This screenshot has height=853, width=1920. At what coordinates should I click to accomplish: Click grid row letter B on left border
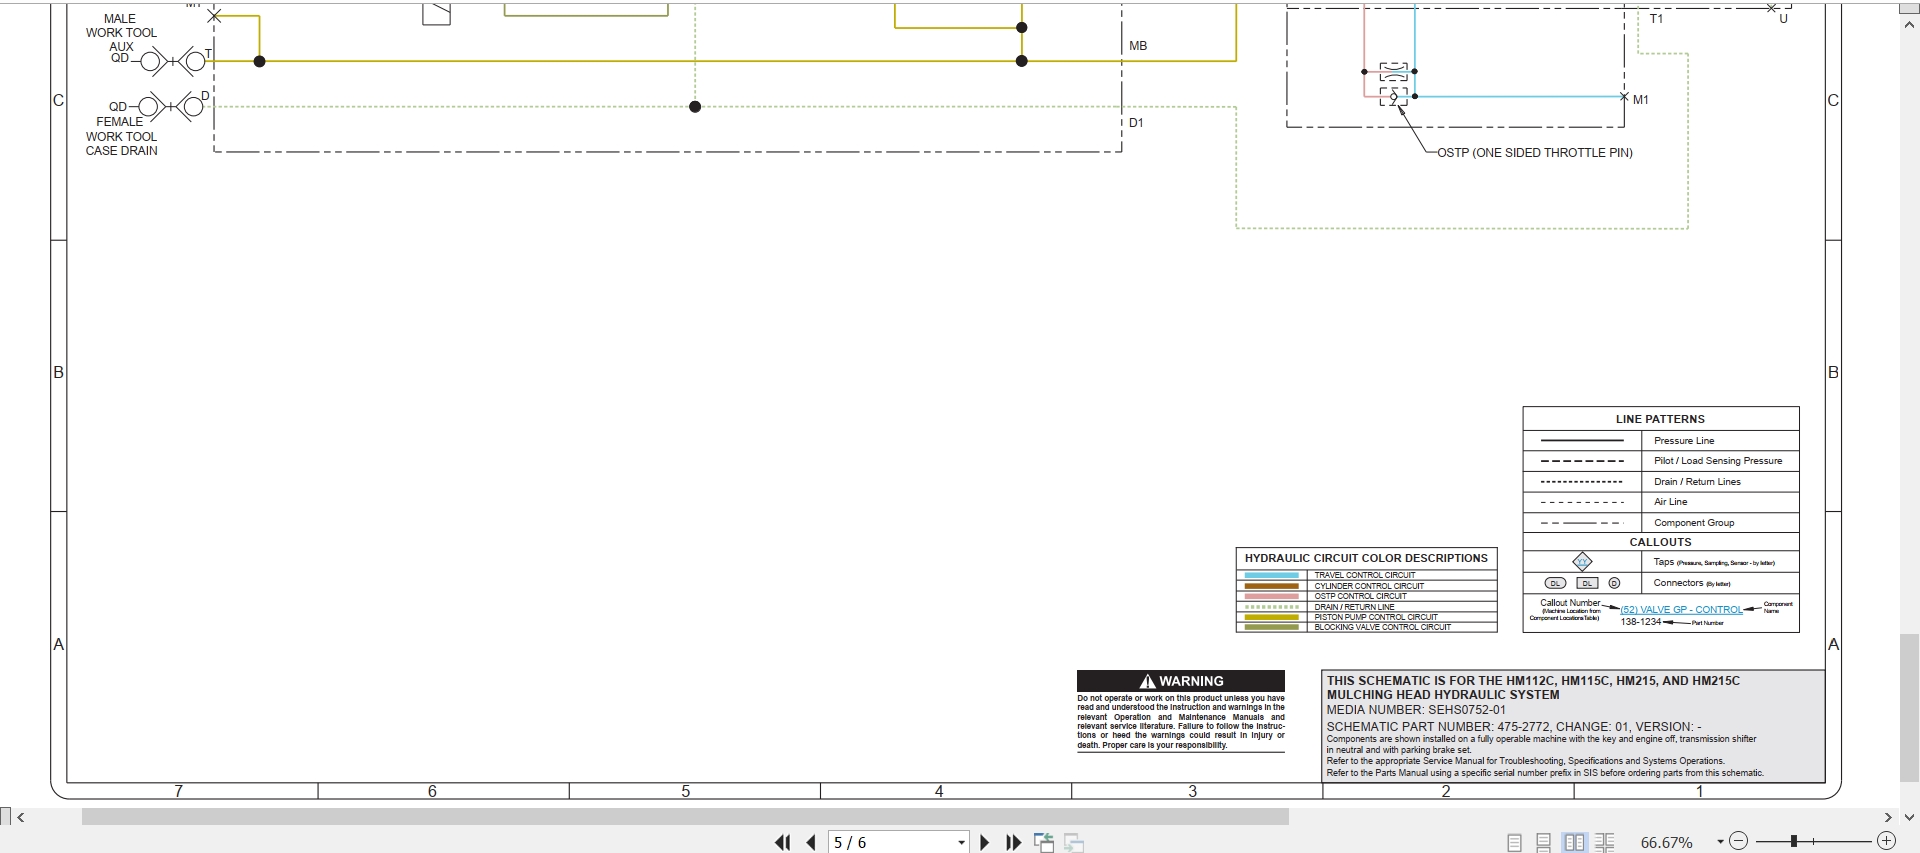tap(58, 372)
